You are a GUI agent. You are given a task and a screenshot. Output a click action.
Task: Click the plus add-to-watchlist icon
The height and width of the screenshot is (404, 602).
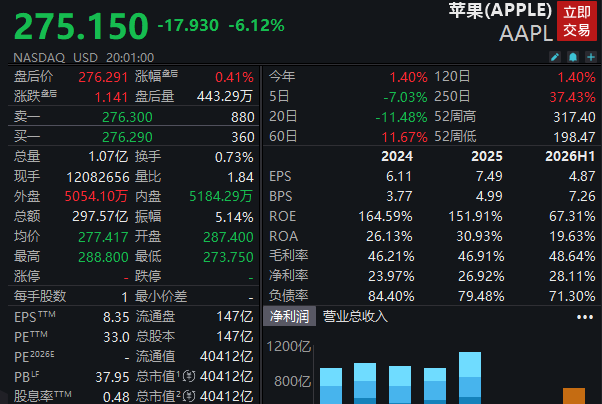pos(591,57)
